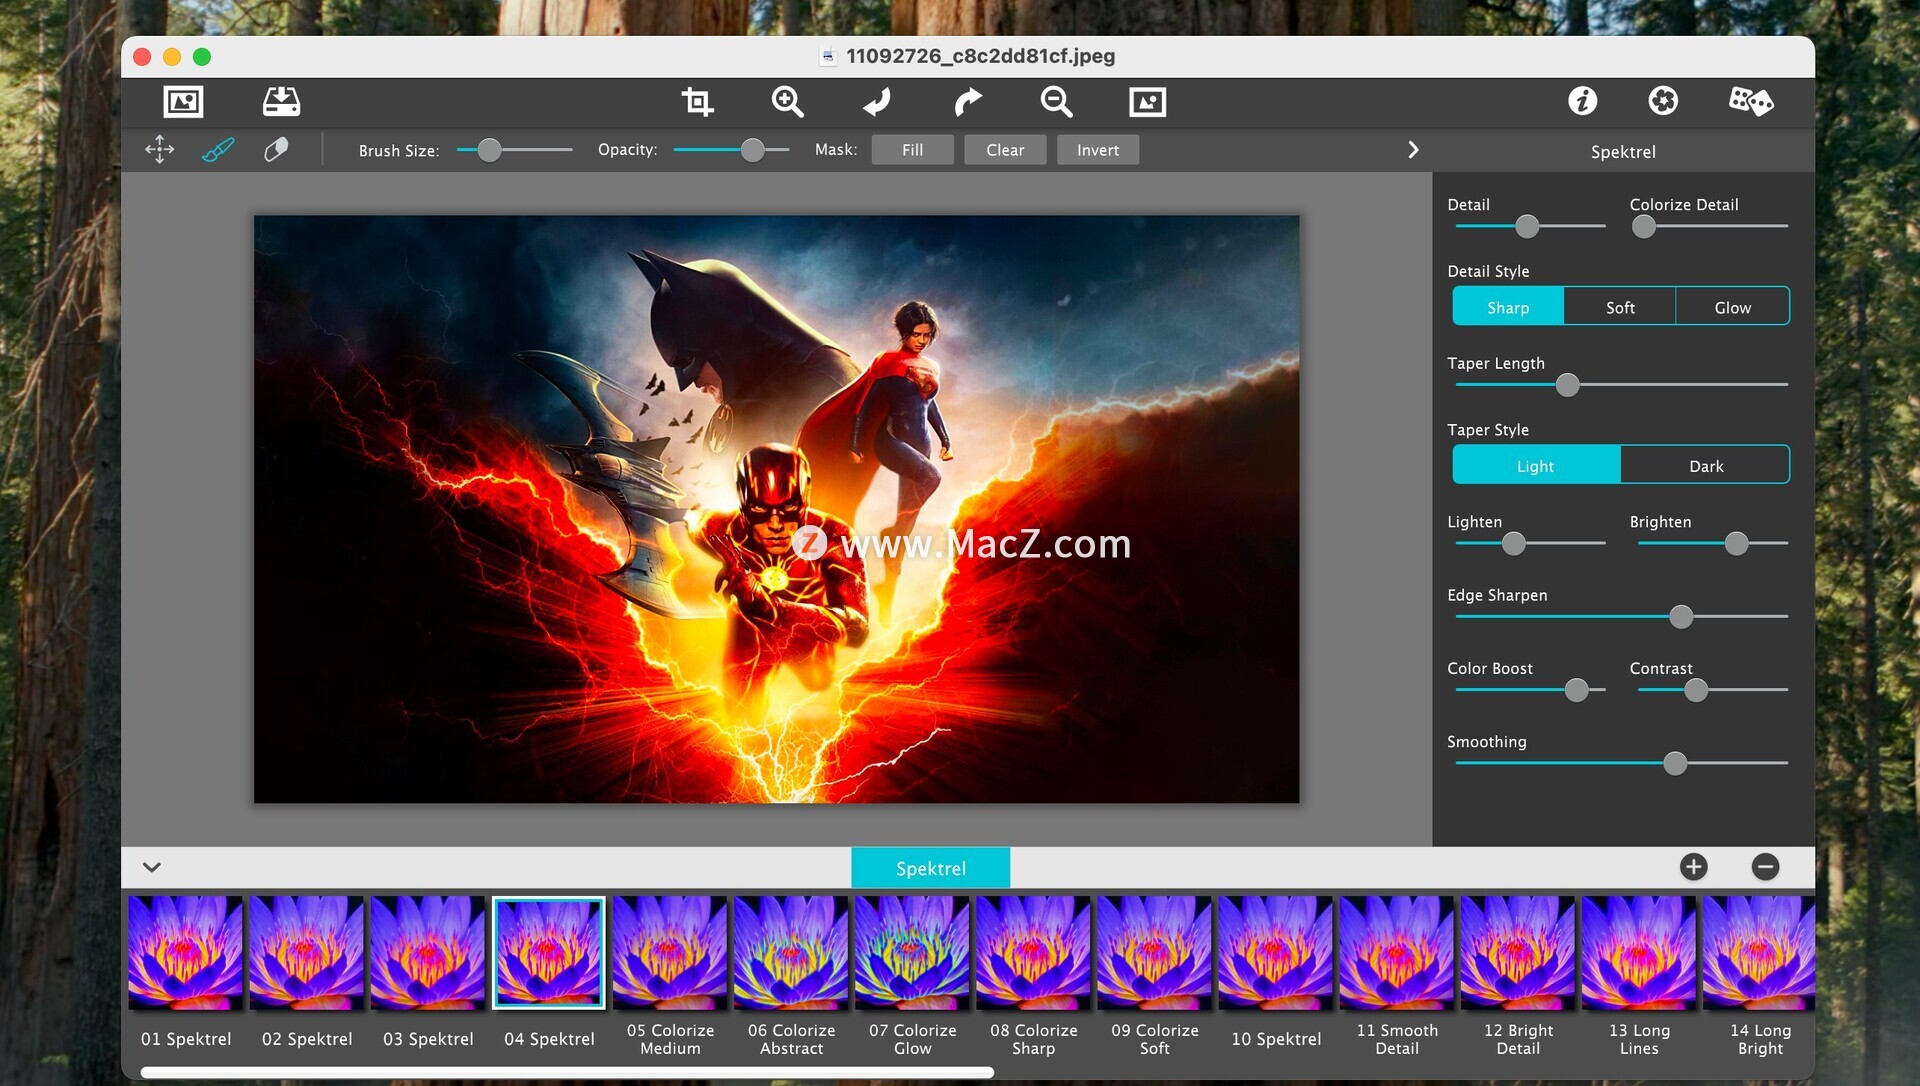Viewport: 1920px width, 1086px height.
Task: Set Detail Style to Sharp
Action: click(1508, 307)
